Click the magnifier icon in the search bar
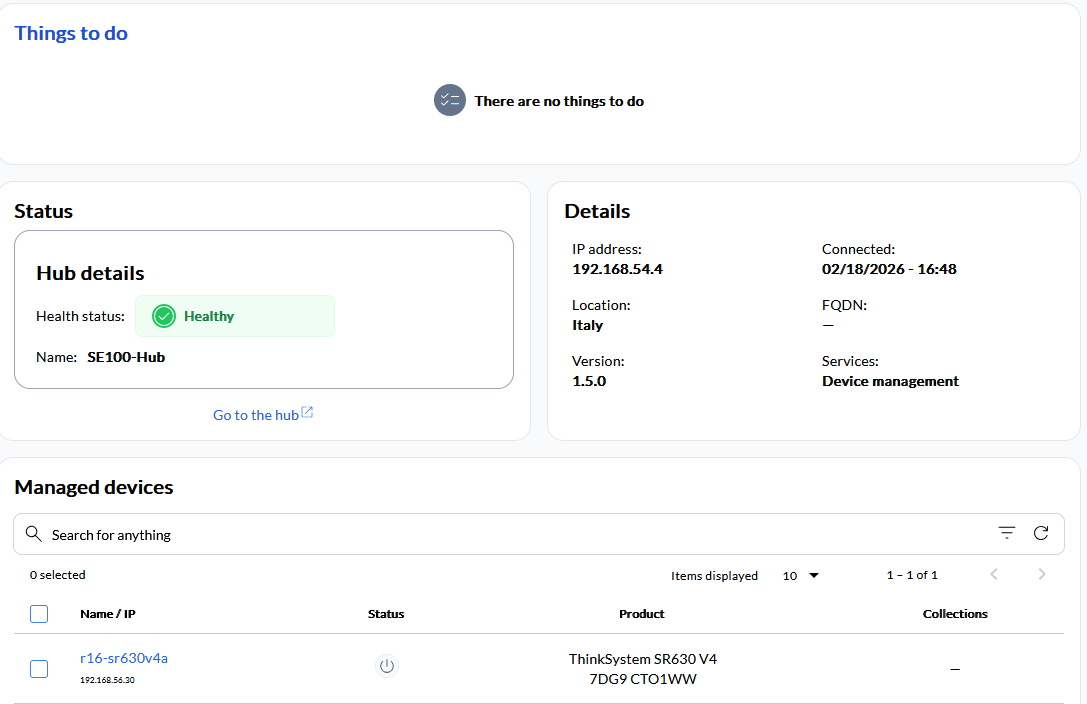The width and height of the screenshot is (1087, 704). (x=34, y=534)
